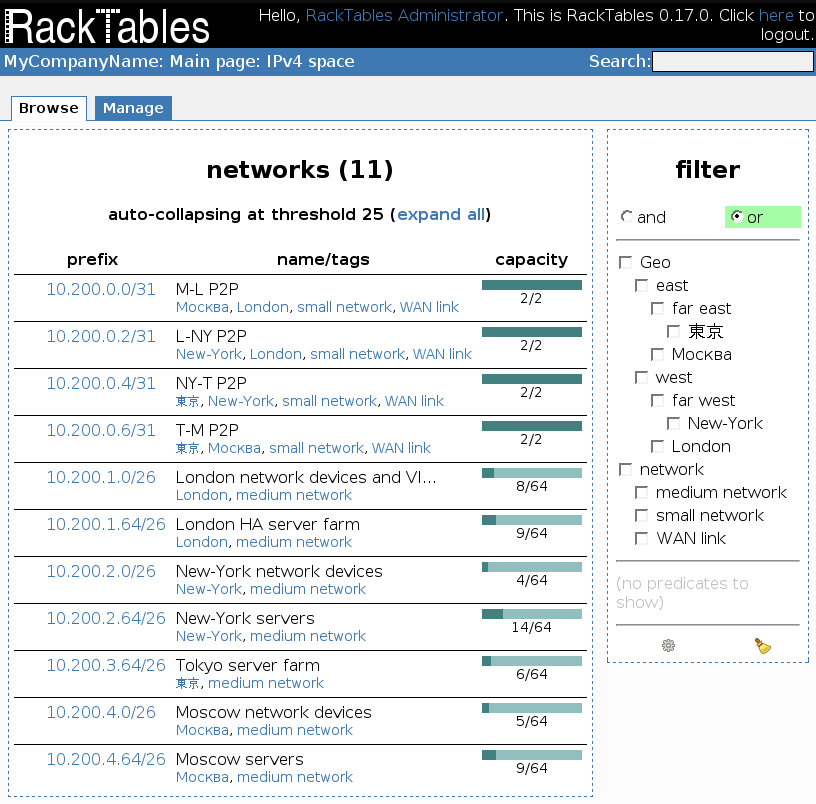Check the east checkbox
This screenshot has width=816, height=804.
tap(642, 285)
